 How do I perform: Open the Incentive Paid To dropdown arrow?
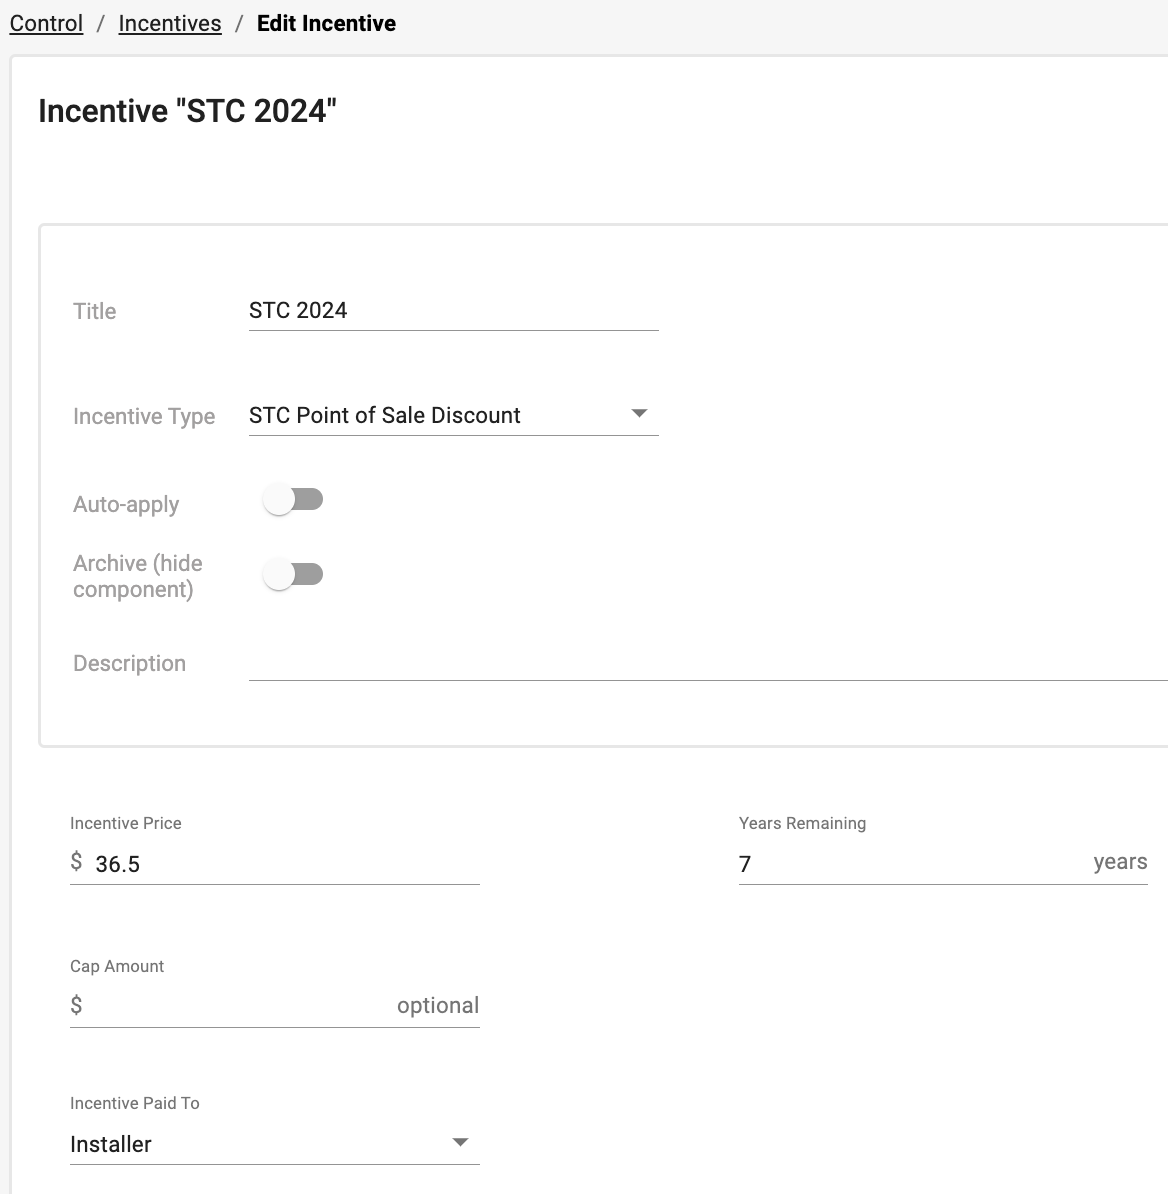(460, 1142)
